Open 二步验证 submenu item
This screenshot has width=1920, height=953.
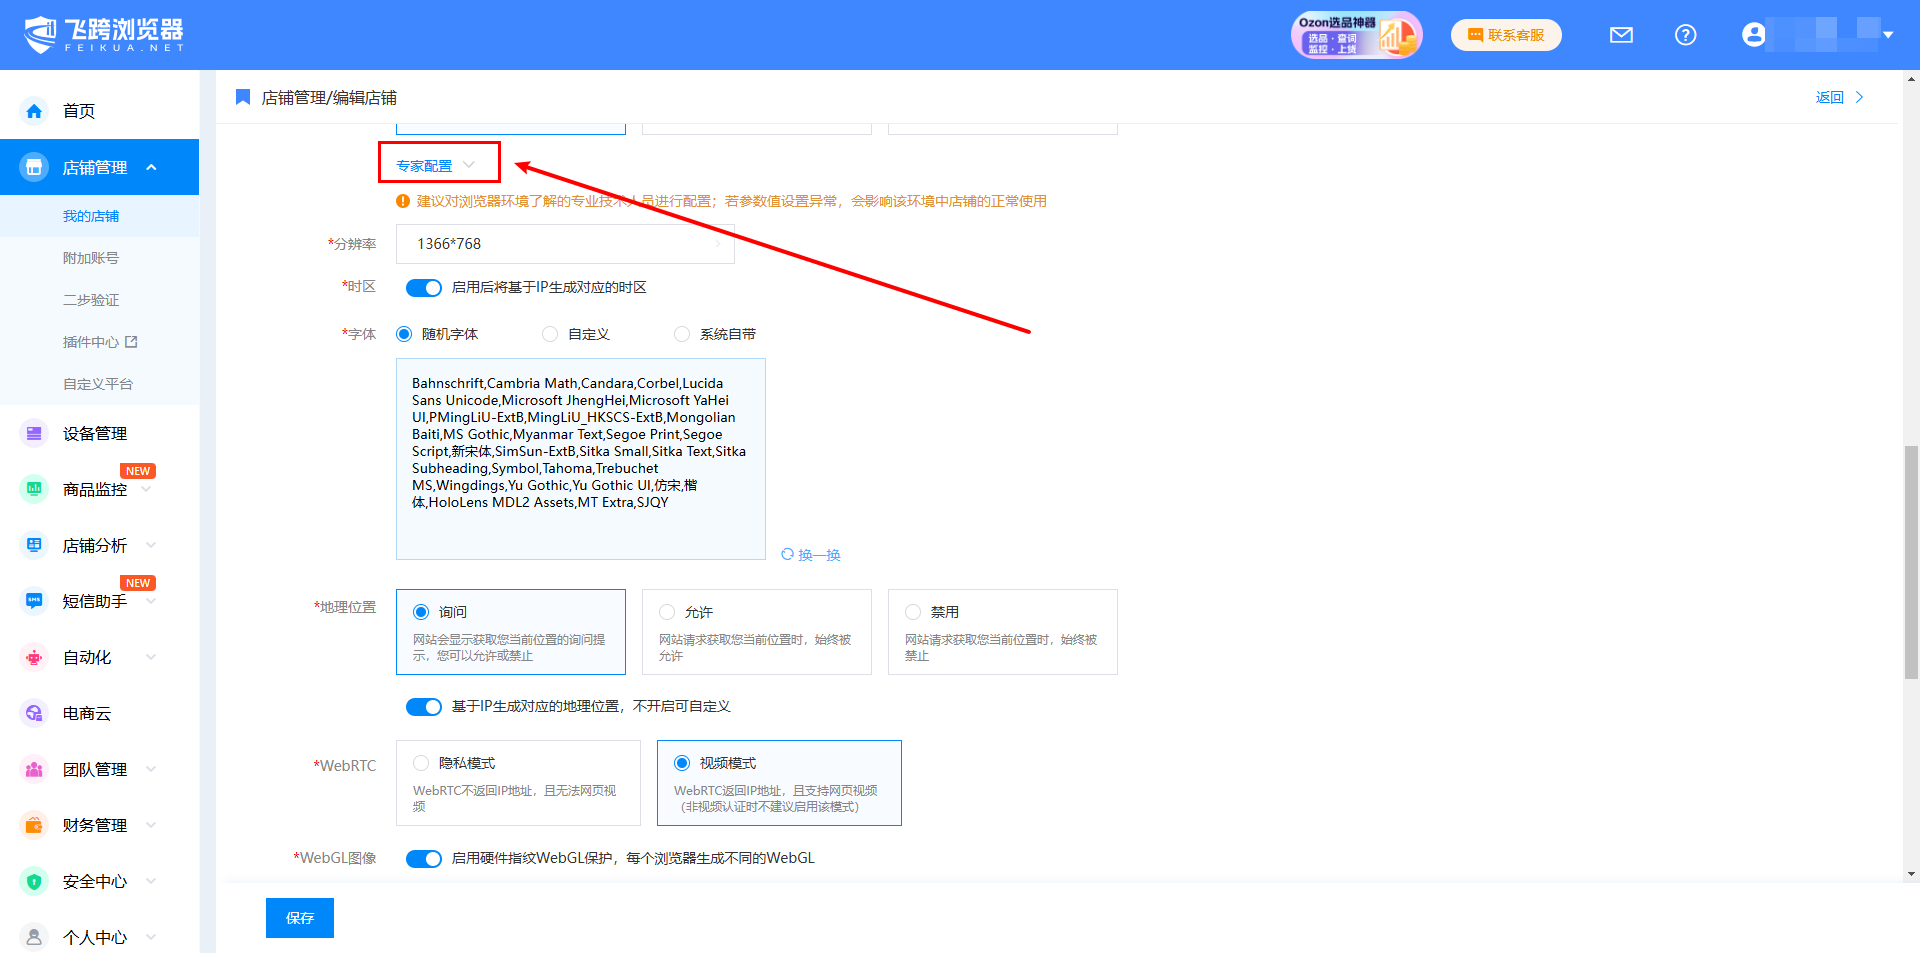pyautogui.click(x=91, y=300)
